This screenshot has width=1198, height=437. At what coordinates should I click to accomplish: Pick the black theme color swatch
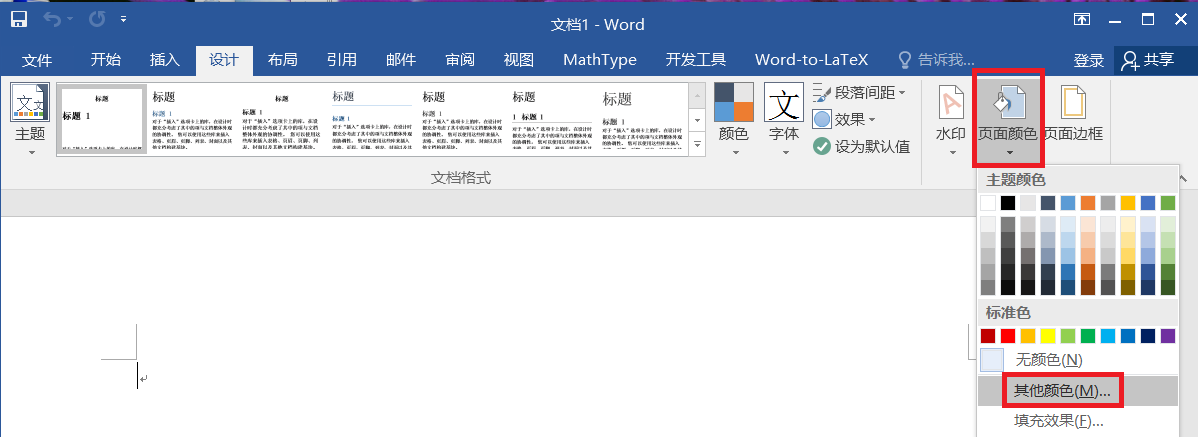pos(1008,202)
